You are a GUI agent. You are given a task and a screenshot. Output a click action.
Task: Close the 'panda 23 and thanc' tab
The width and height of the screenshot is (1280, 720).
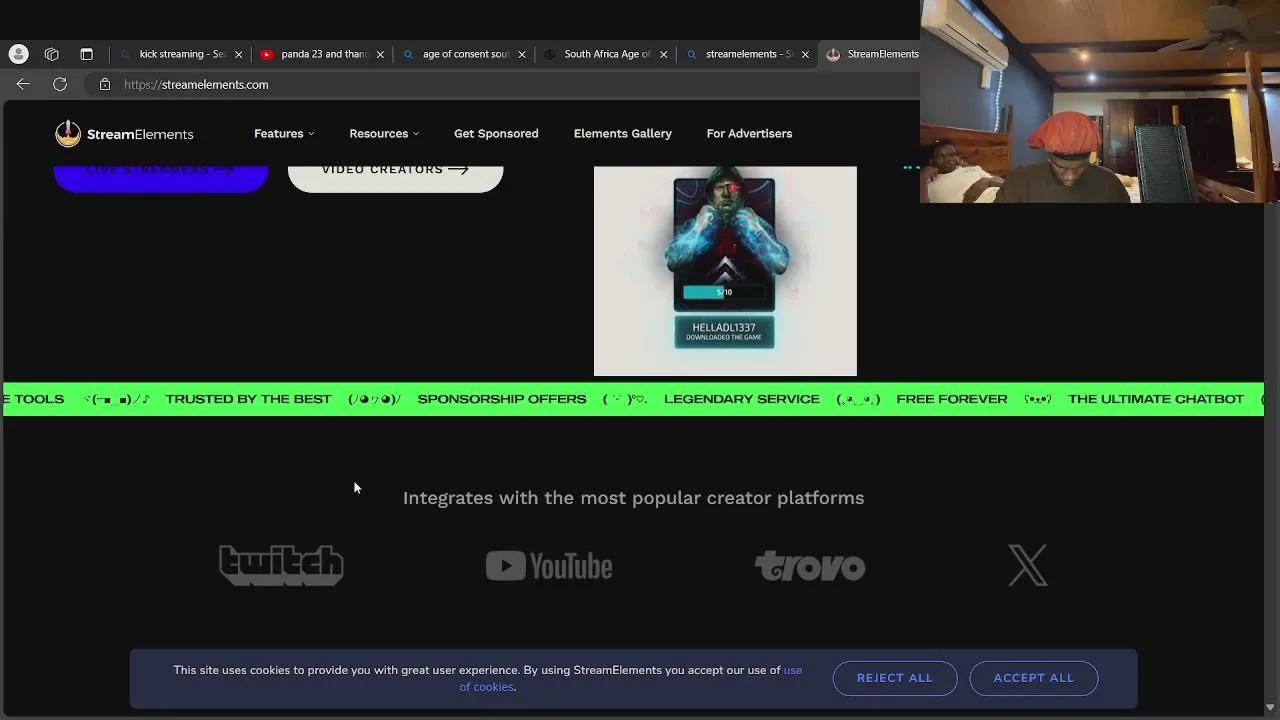point(380,54)
